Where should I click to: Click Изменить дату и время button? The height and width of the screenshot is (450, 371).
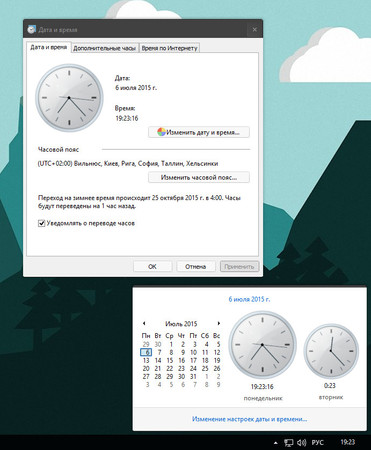pyautogui.click(x=199, y=132)
